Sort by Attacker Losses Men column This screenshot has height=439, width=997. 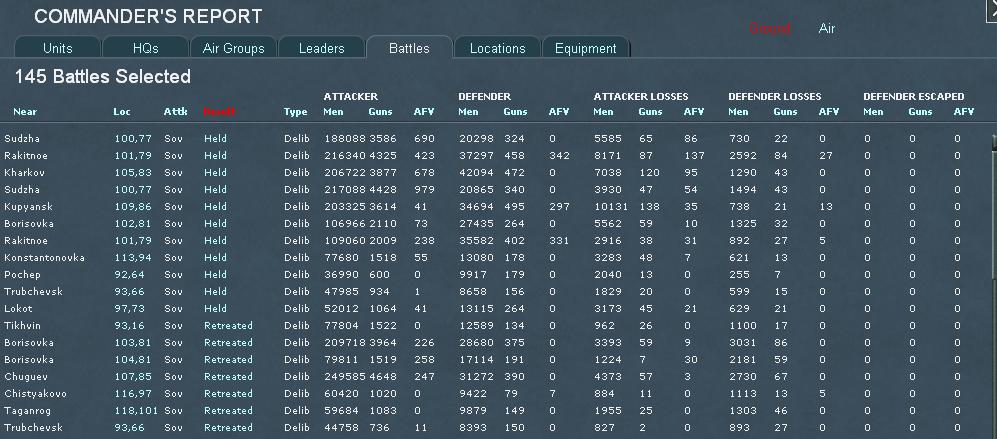pos(603,112)
